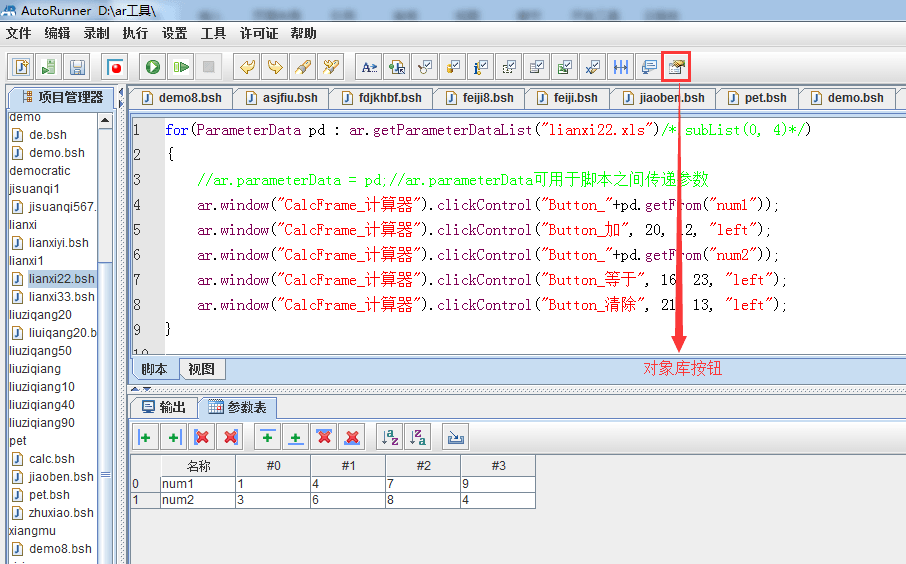
Task: Click the new project toolbar icon
Action: coord(21,67)
